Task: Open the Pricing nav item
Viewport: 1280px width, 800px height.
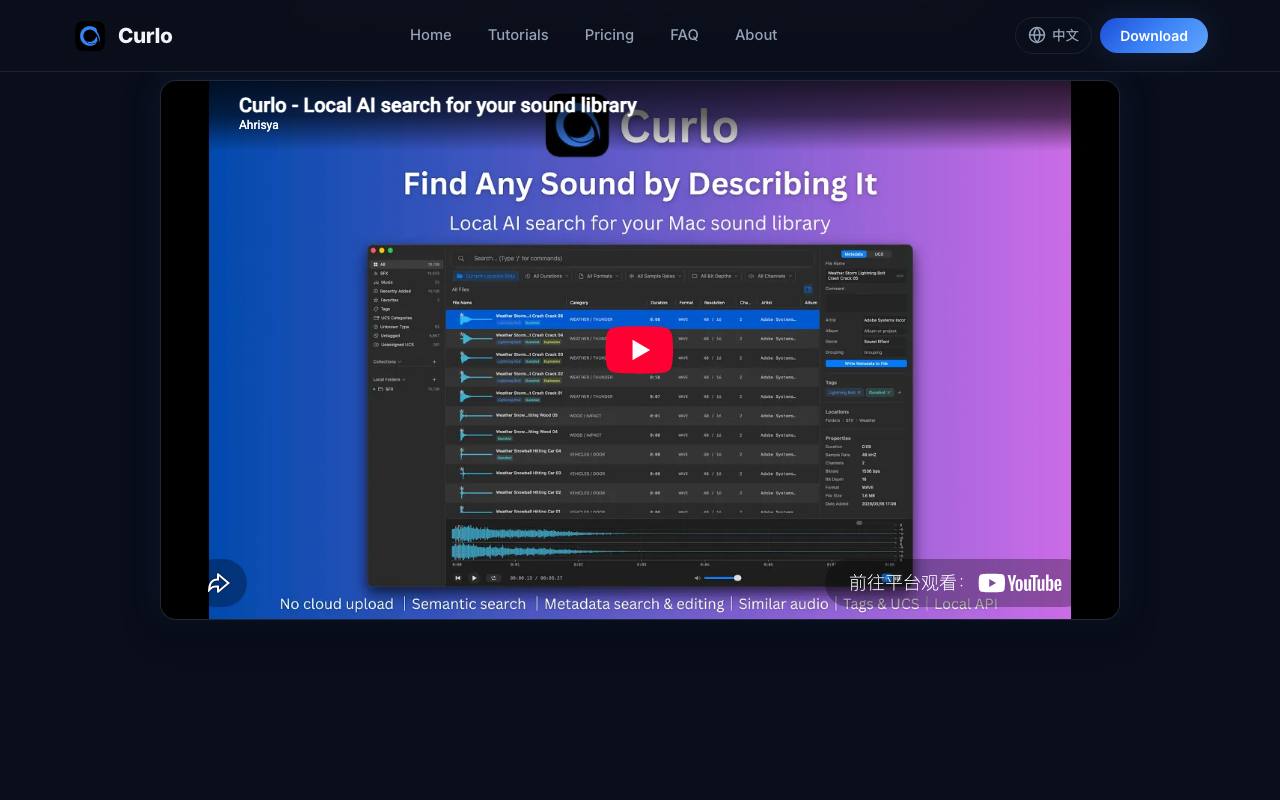Action: [609, 35]
